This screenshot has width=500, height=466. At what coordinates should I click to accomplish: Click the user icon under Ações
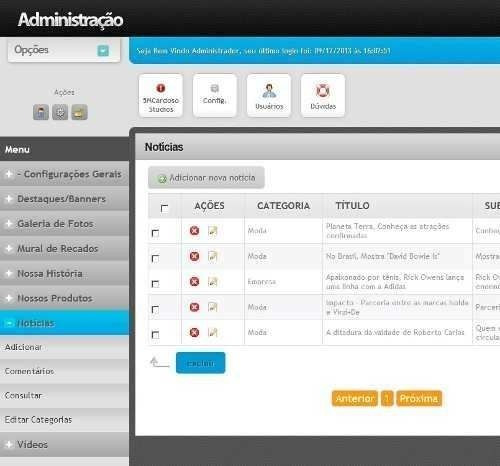point(41,112)
